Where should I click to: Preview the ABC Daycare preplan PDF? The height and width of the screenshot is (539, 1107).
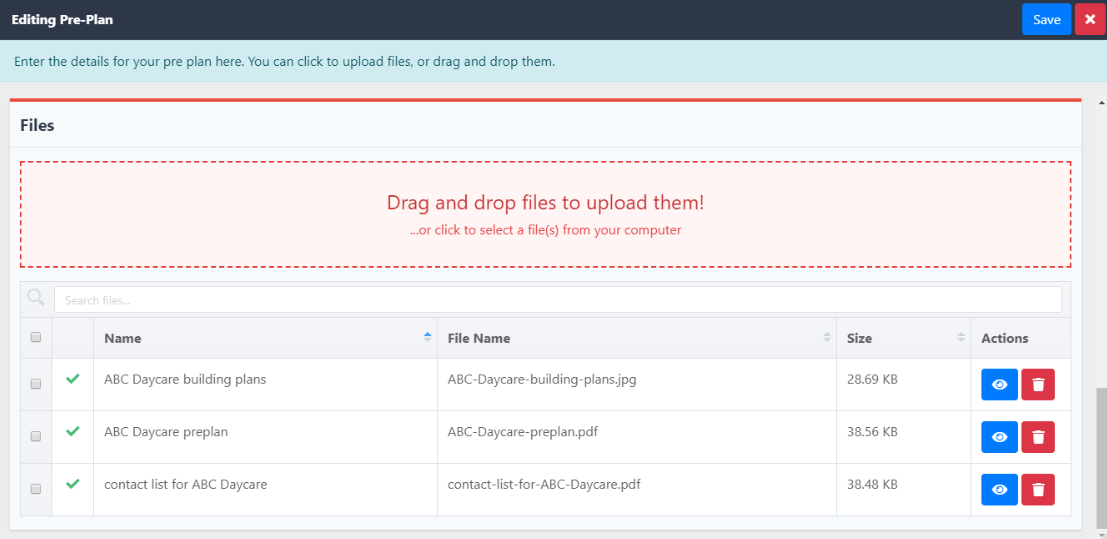[999, 437]
